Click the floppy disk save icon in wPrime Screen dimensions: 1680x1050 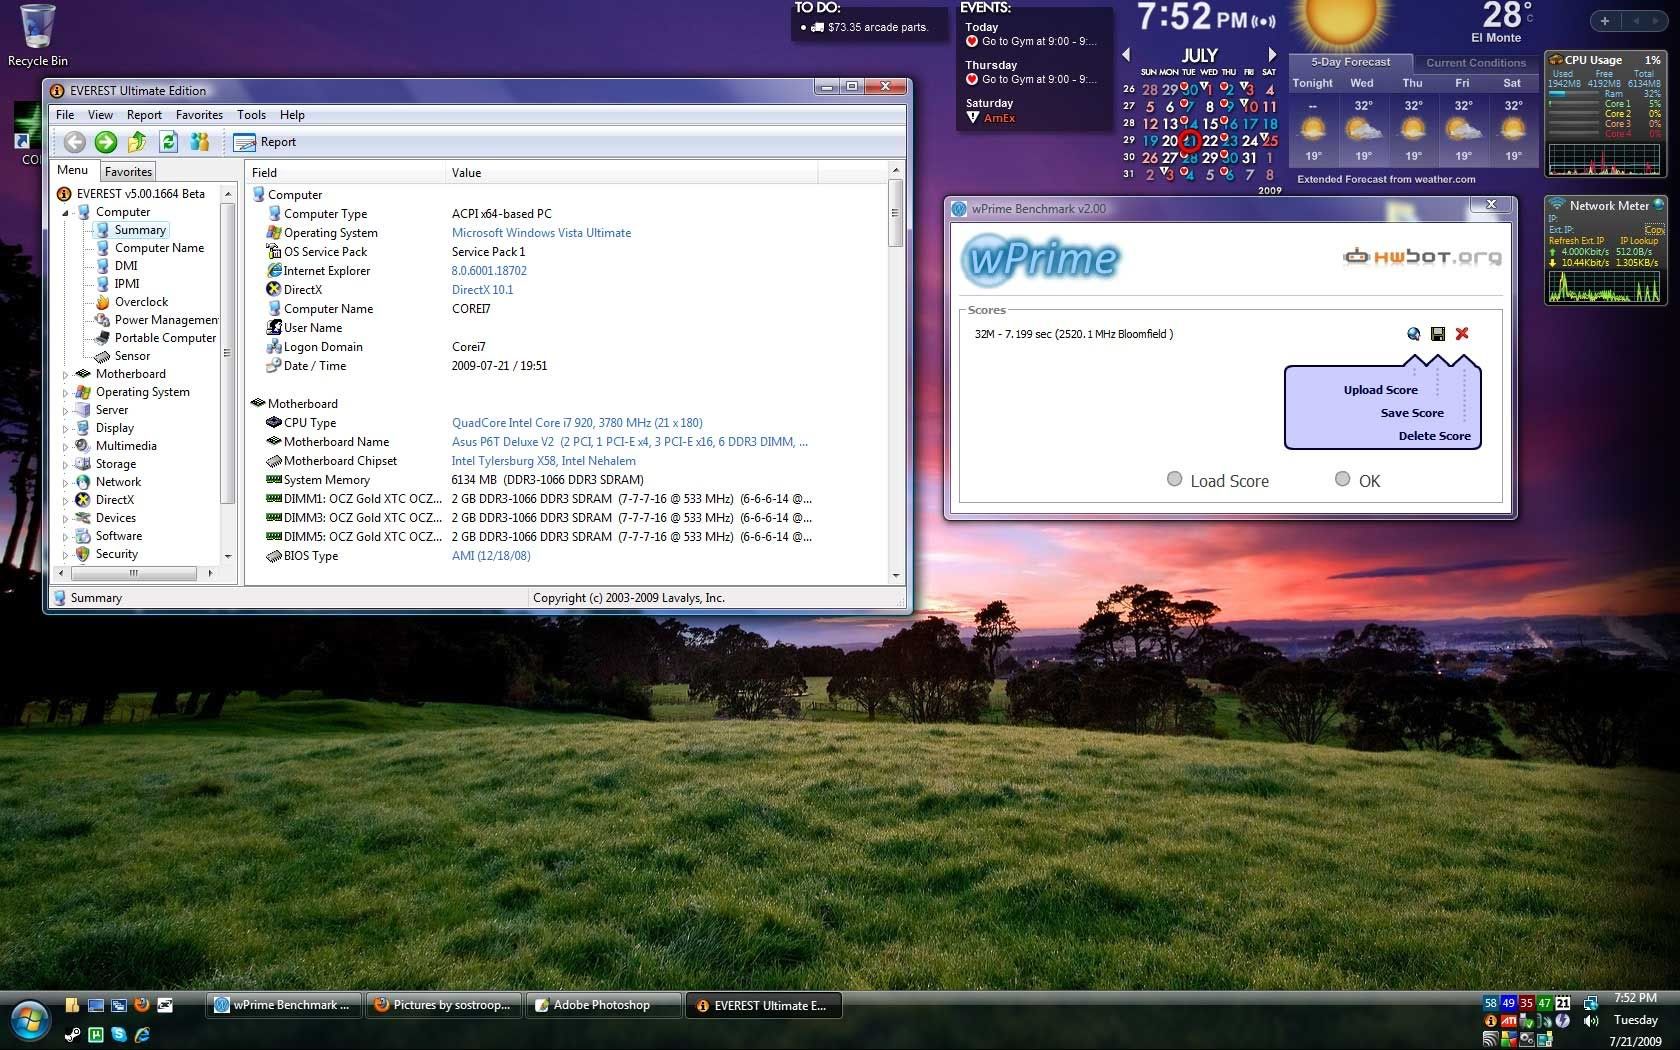1438,334
